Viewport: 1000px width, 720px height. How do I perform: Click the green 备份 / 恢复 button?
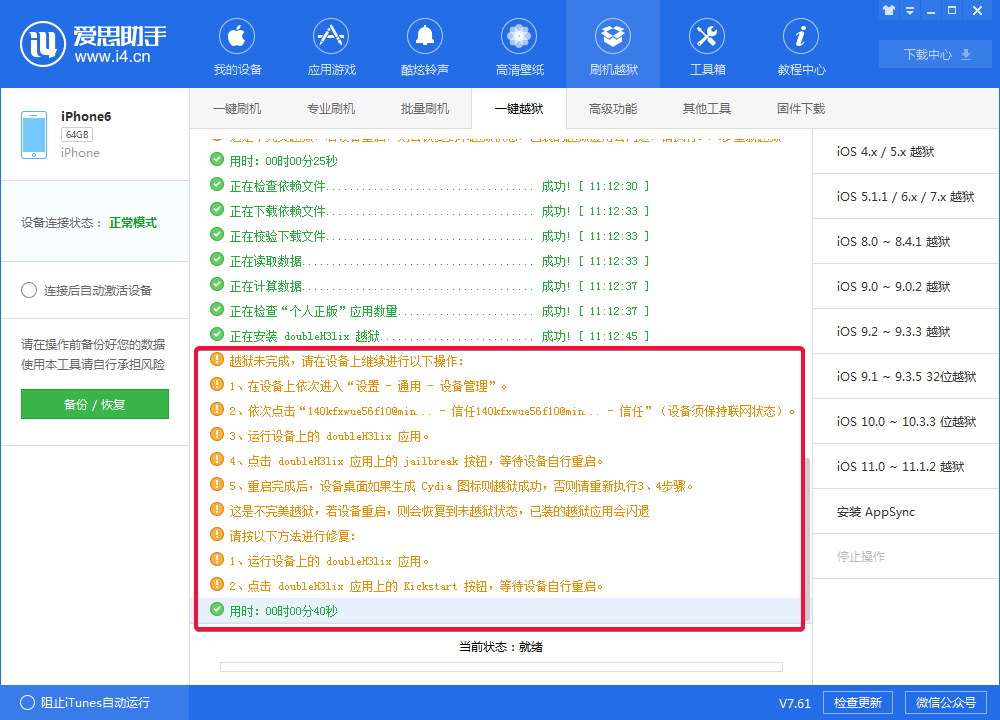(94, 405)
